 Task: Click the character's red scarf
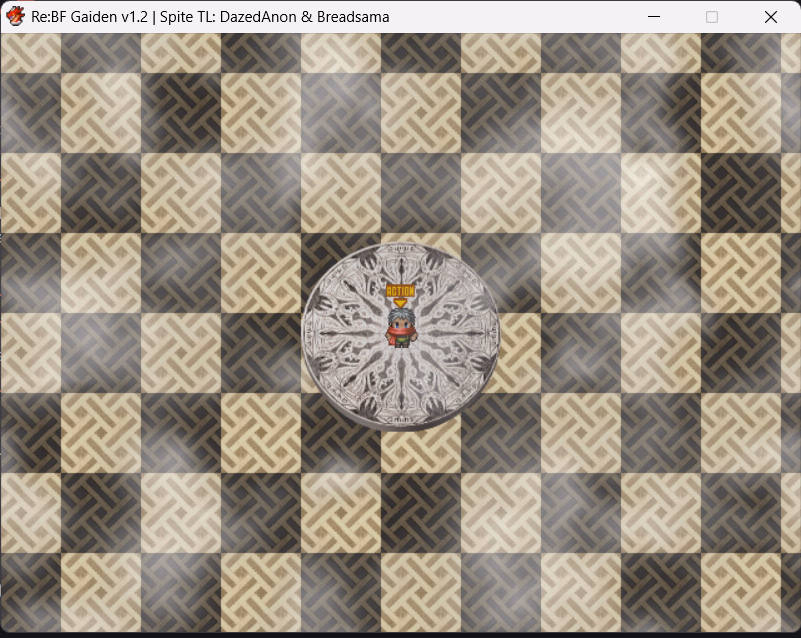(400, 334)
